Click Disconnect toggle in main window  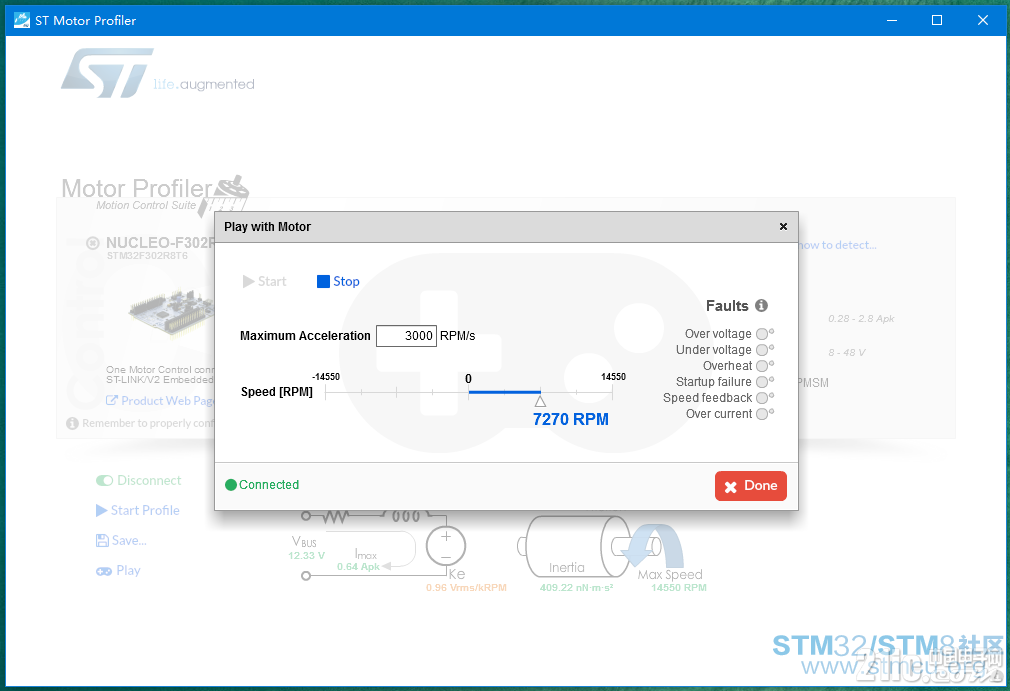138,480
